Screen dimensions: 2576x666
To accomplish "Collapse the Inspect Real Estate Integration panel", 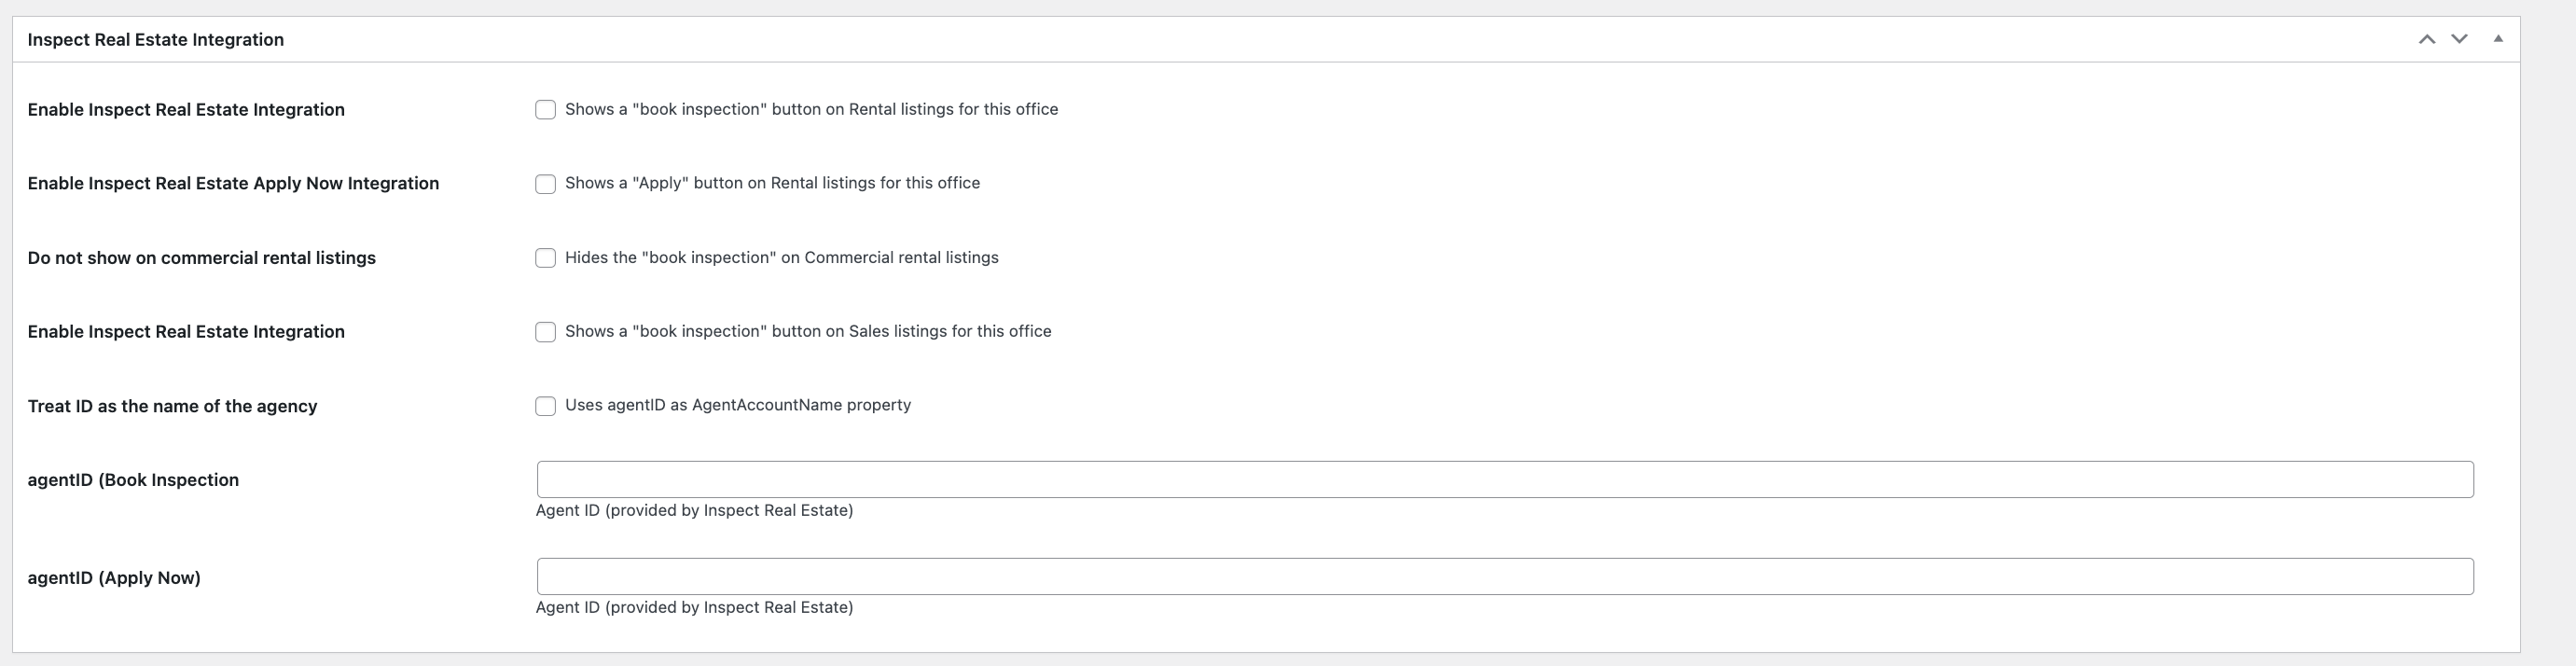I will coord(2498,39).
